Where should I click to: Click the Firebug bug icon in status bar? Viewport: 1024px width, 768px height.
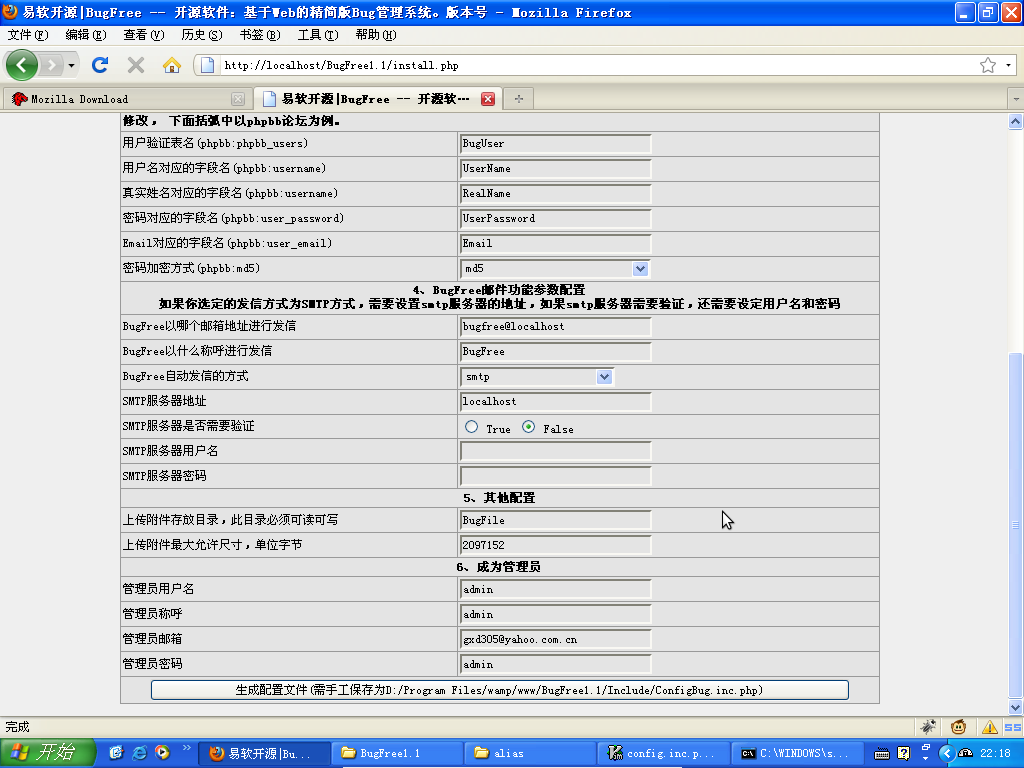coord(928,726)
